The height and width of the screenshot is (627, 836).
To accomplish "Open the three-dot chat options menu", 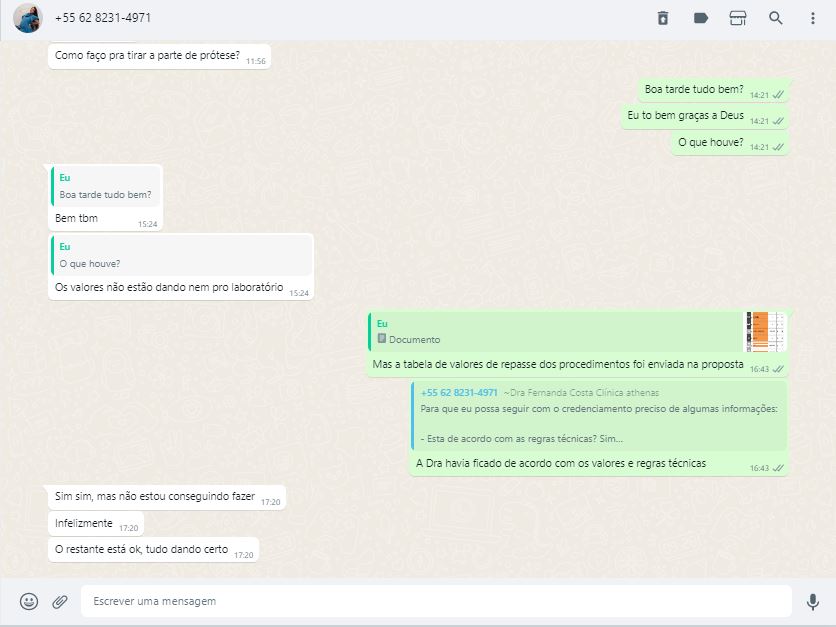I will 812,18.
